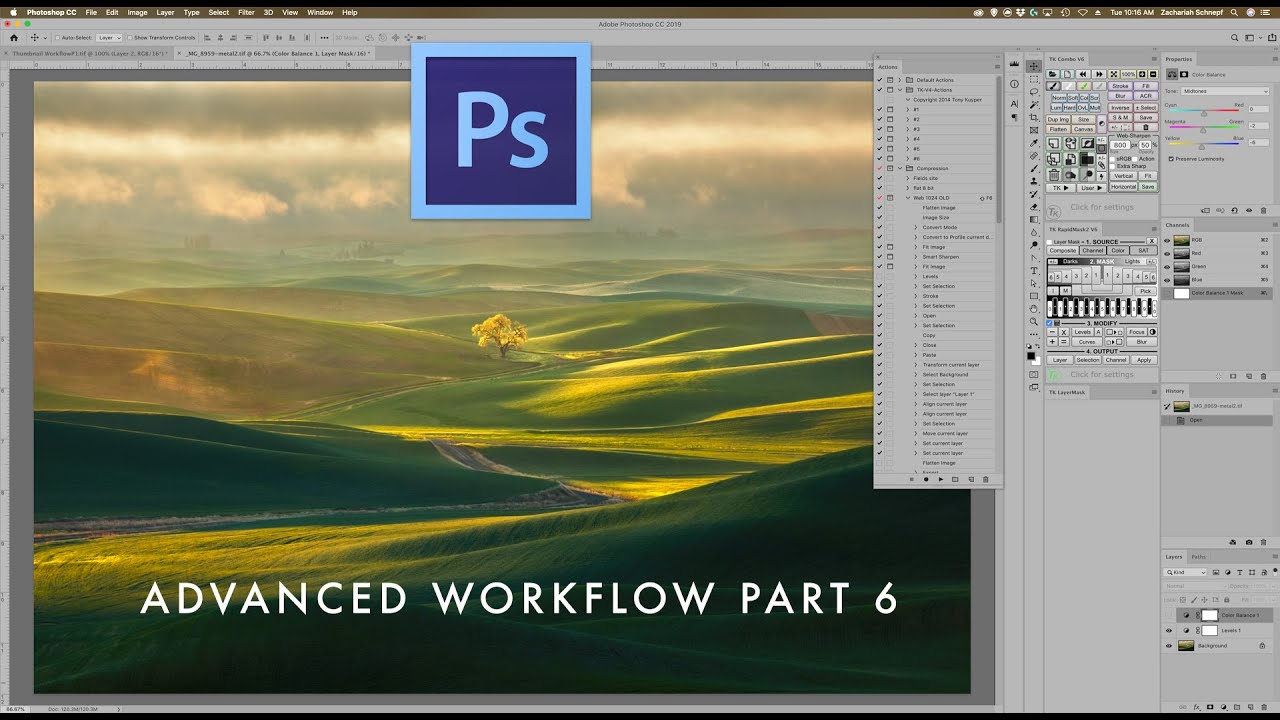Switch to the Paths tab
Image resolution: width=1280 pixels, height=720 pixels.
(x=1198, y=557)
